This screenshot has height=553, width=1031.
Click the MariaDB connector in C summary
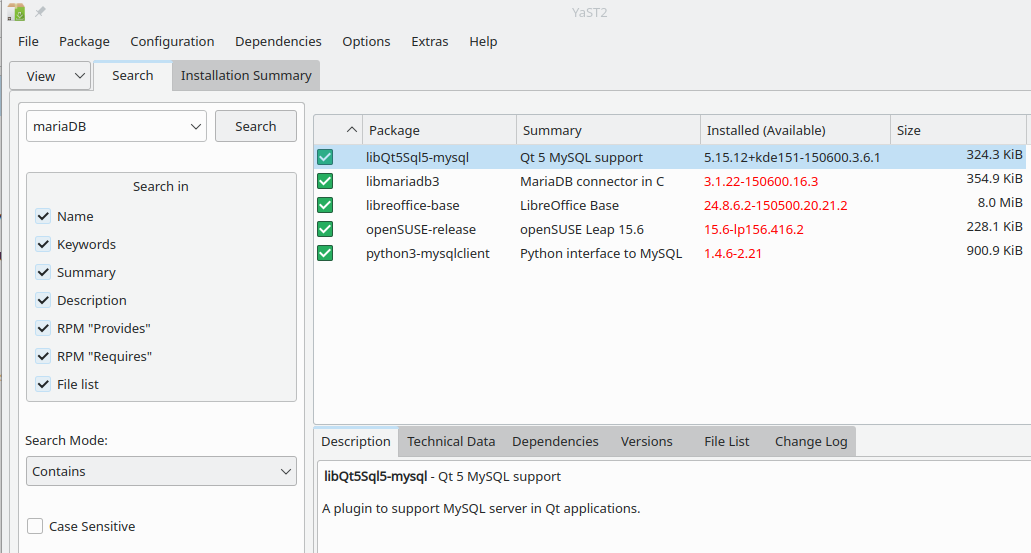[592, 181]
